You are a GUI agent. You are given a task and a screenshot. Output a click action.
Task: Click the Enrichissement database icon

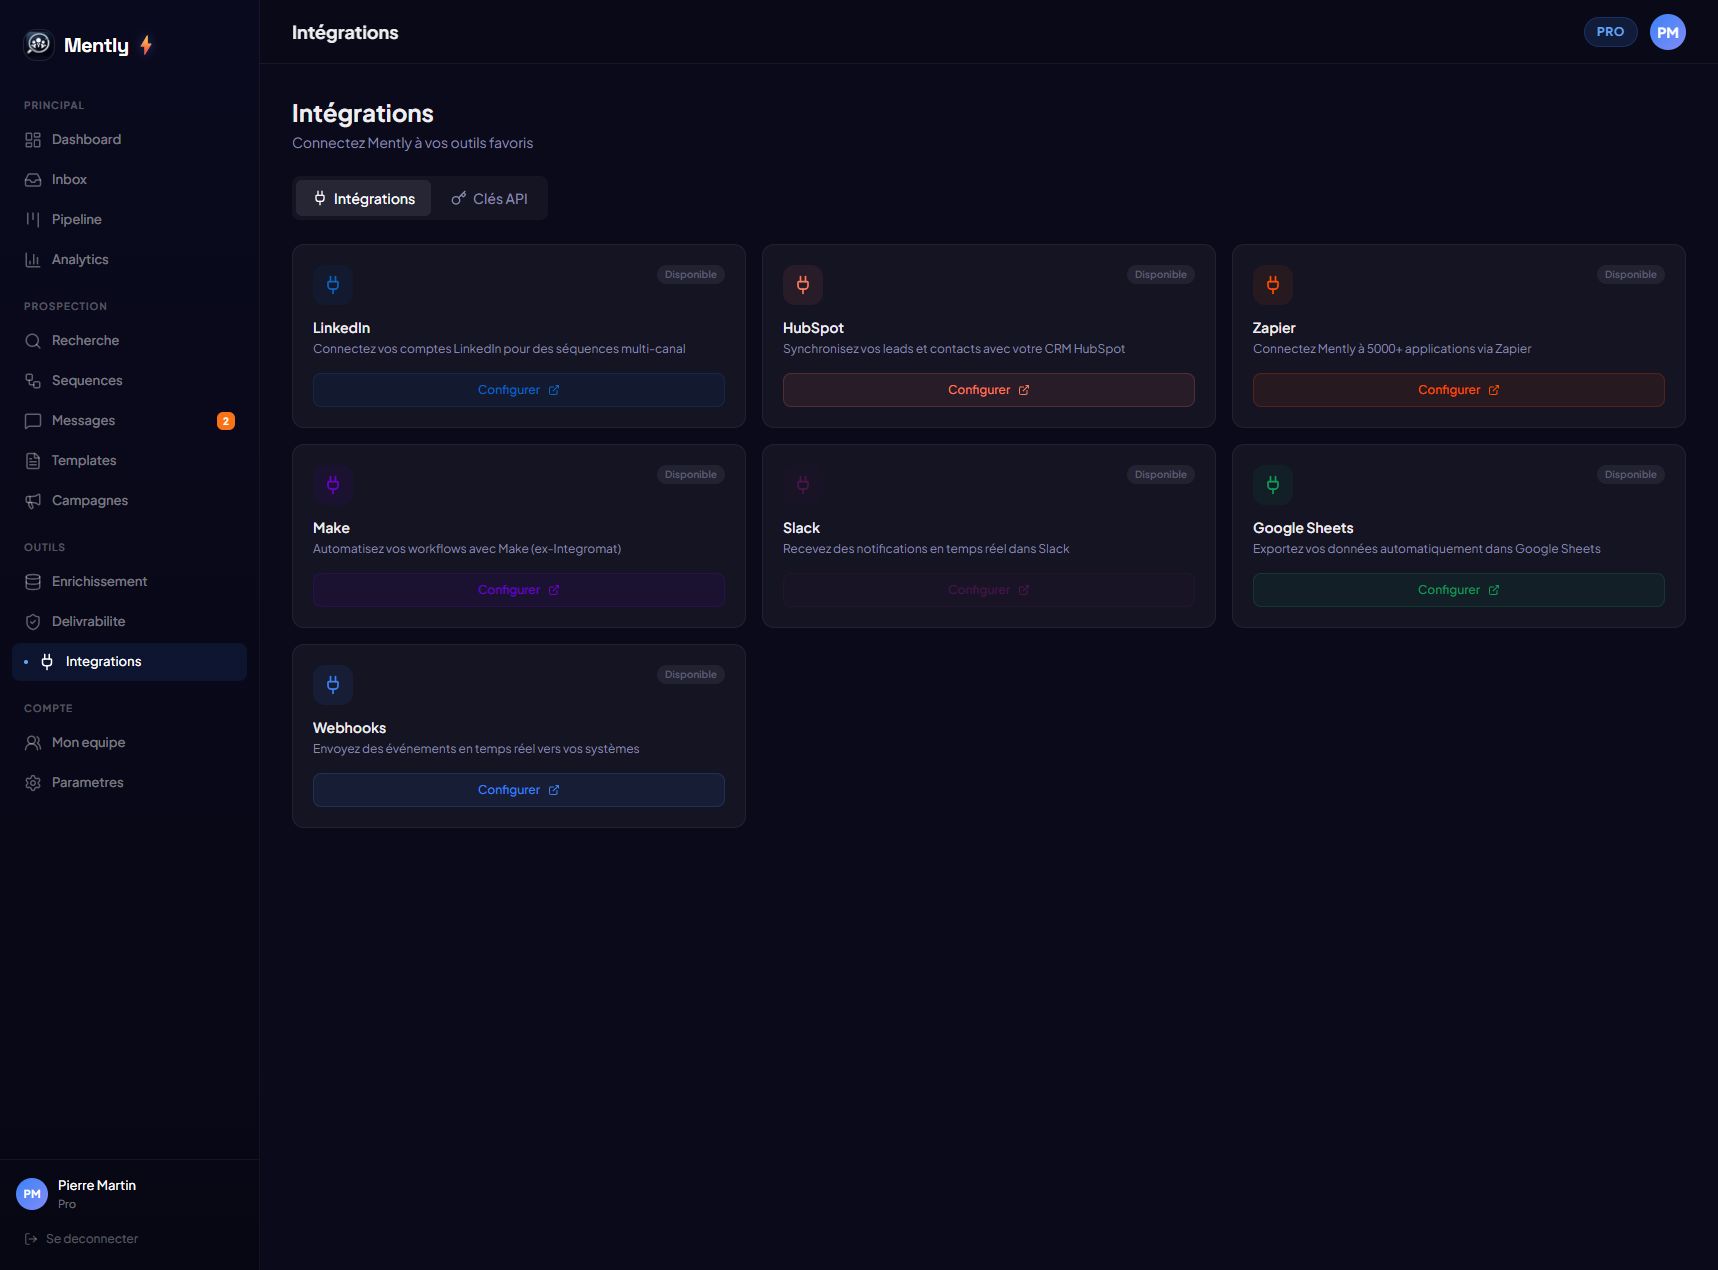click(x=33, y=582)
